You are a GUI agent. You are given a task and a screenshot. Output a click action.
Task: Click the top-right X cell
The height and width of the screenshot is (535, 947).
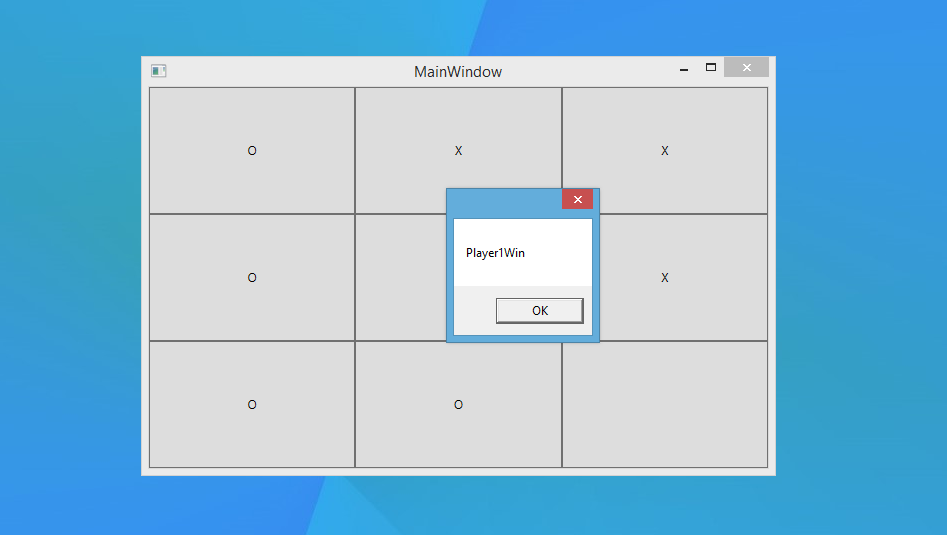[x=664, y=150]
